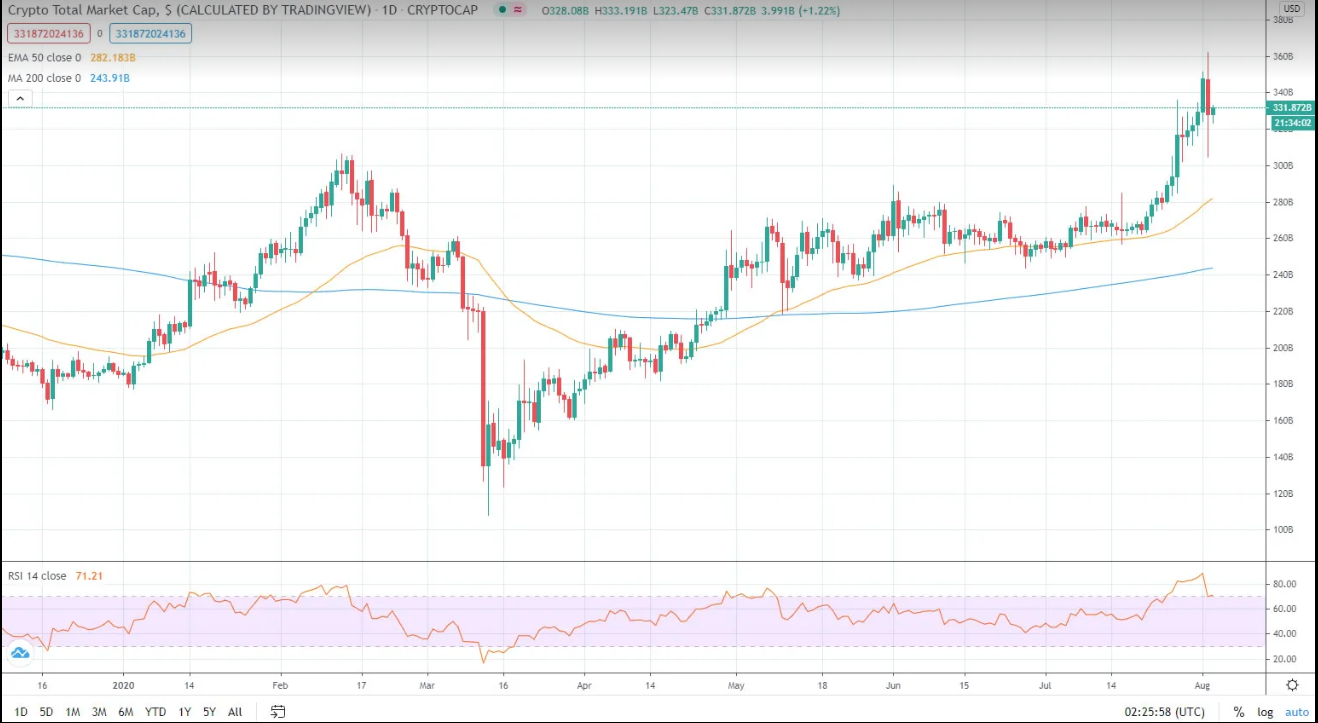This screenshot has width=1318, height=723.
Task: Click the Jul label on time axis
Action: pos(1044,686)
